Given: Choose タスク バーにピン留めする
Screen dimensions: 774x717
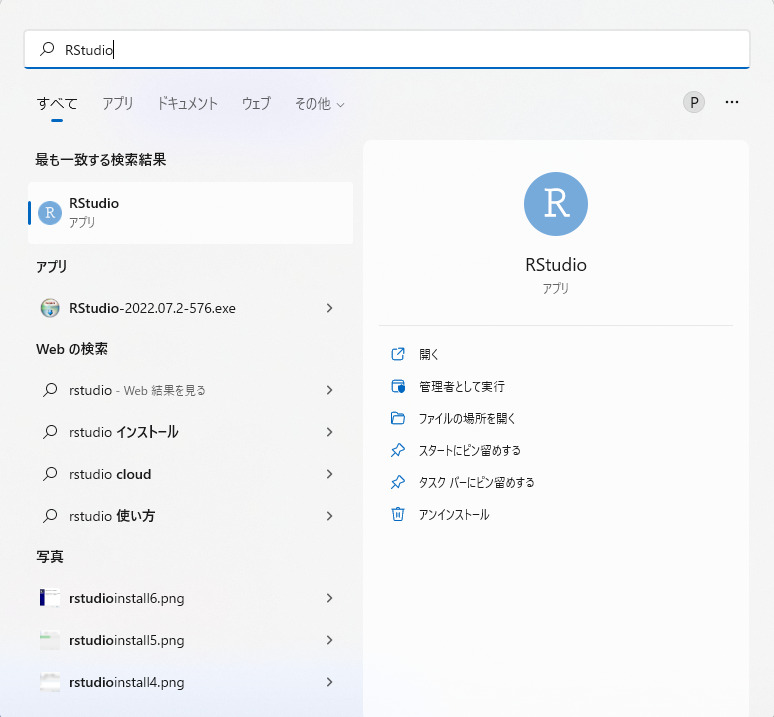Looking at the screenshot, I should pos(476,483).
